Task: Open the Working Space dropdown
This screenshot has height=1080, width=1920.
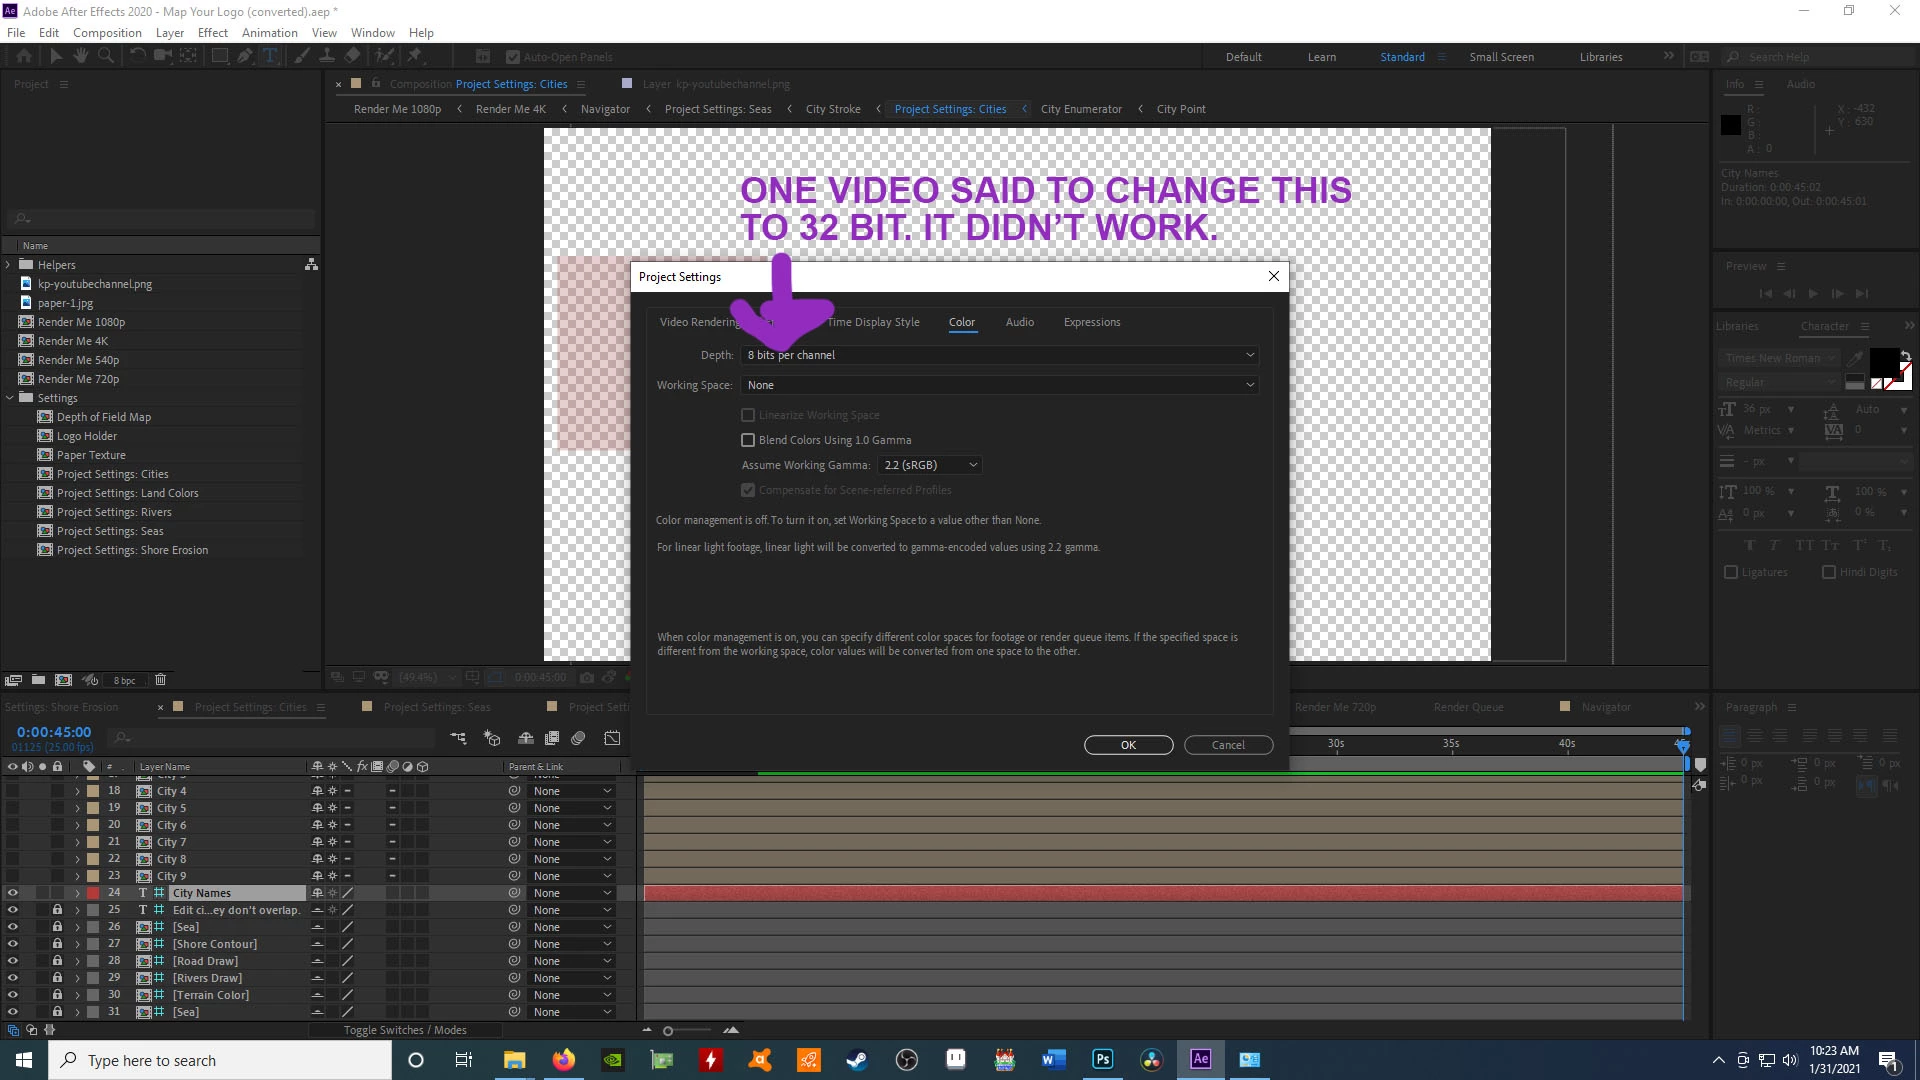Action: coord(999,385)
